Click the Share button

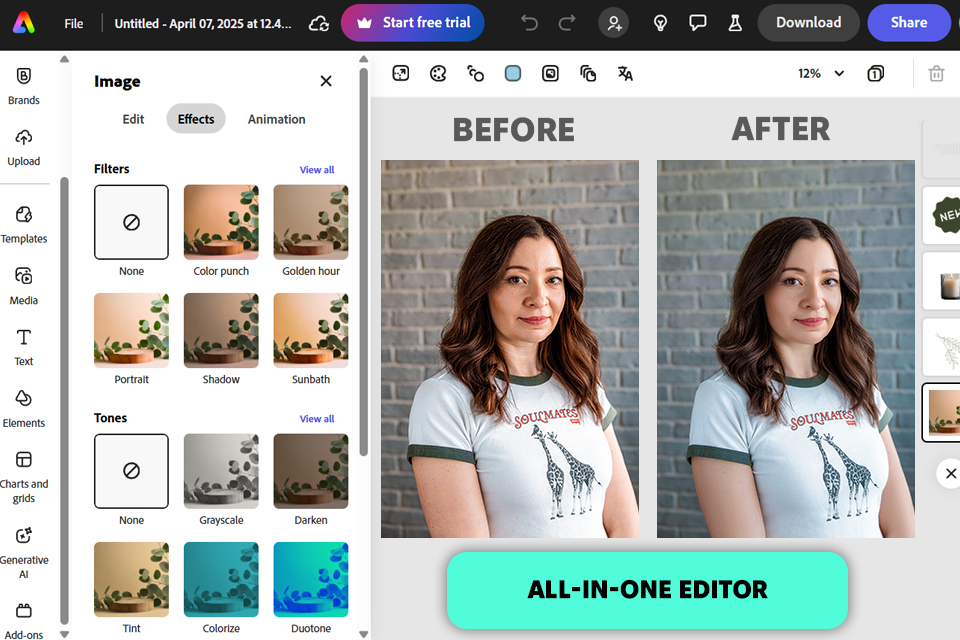(x=909, y=23)
